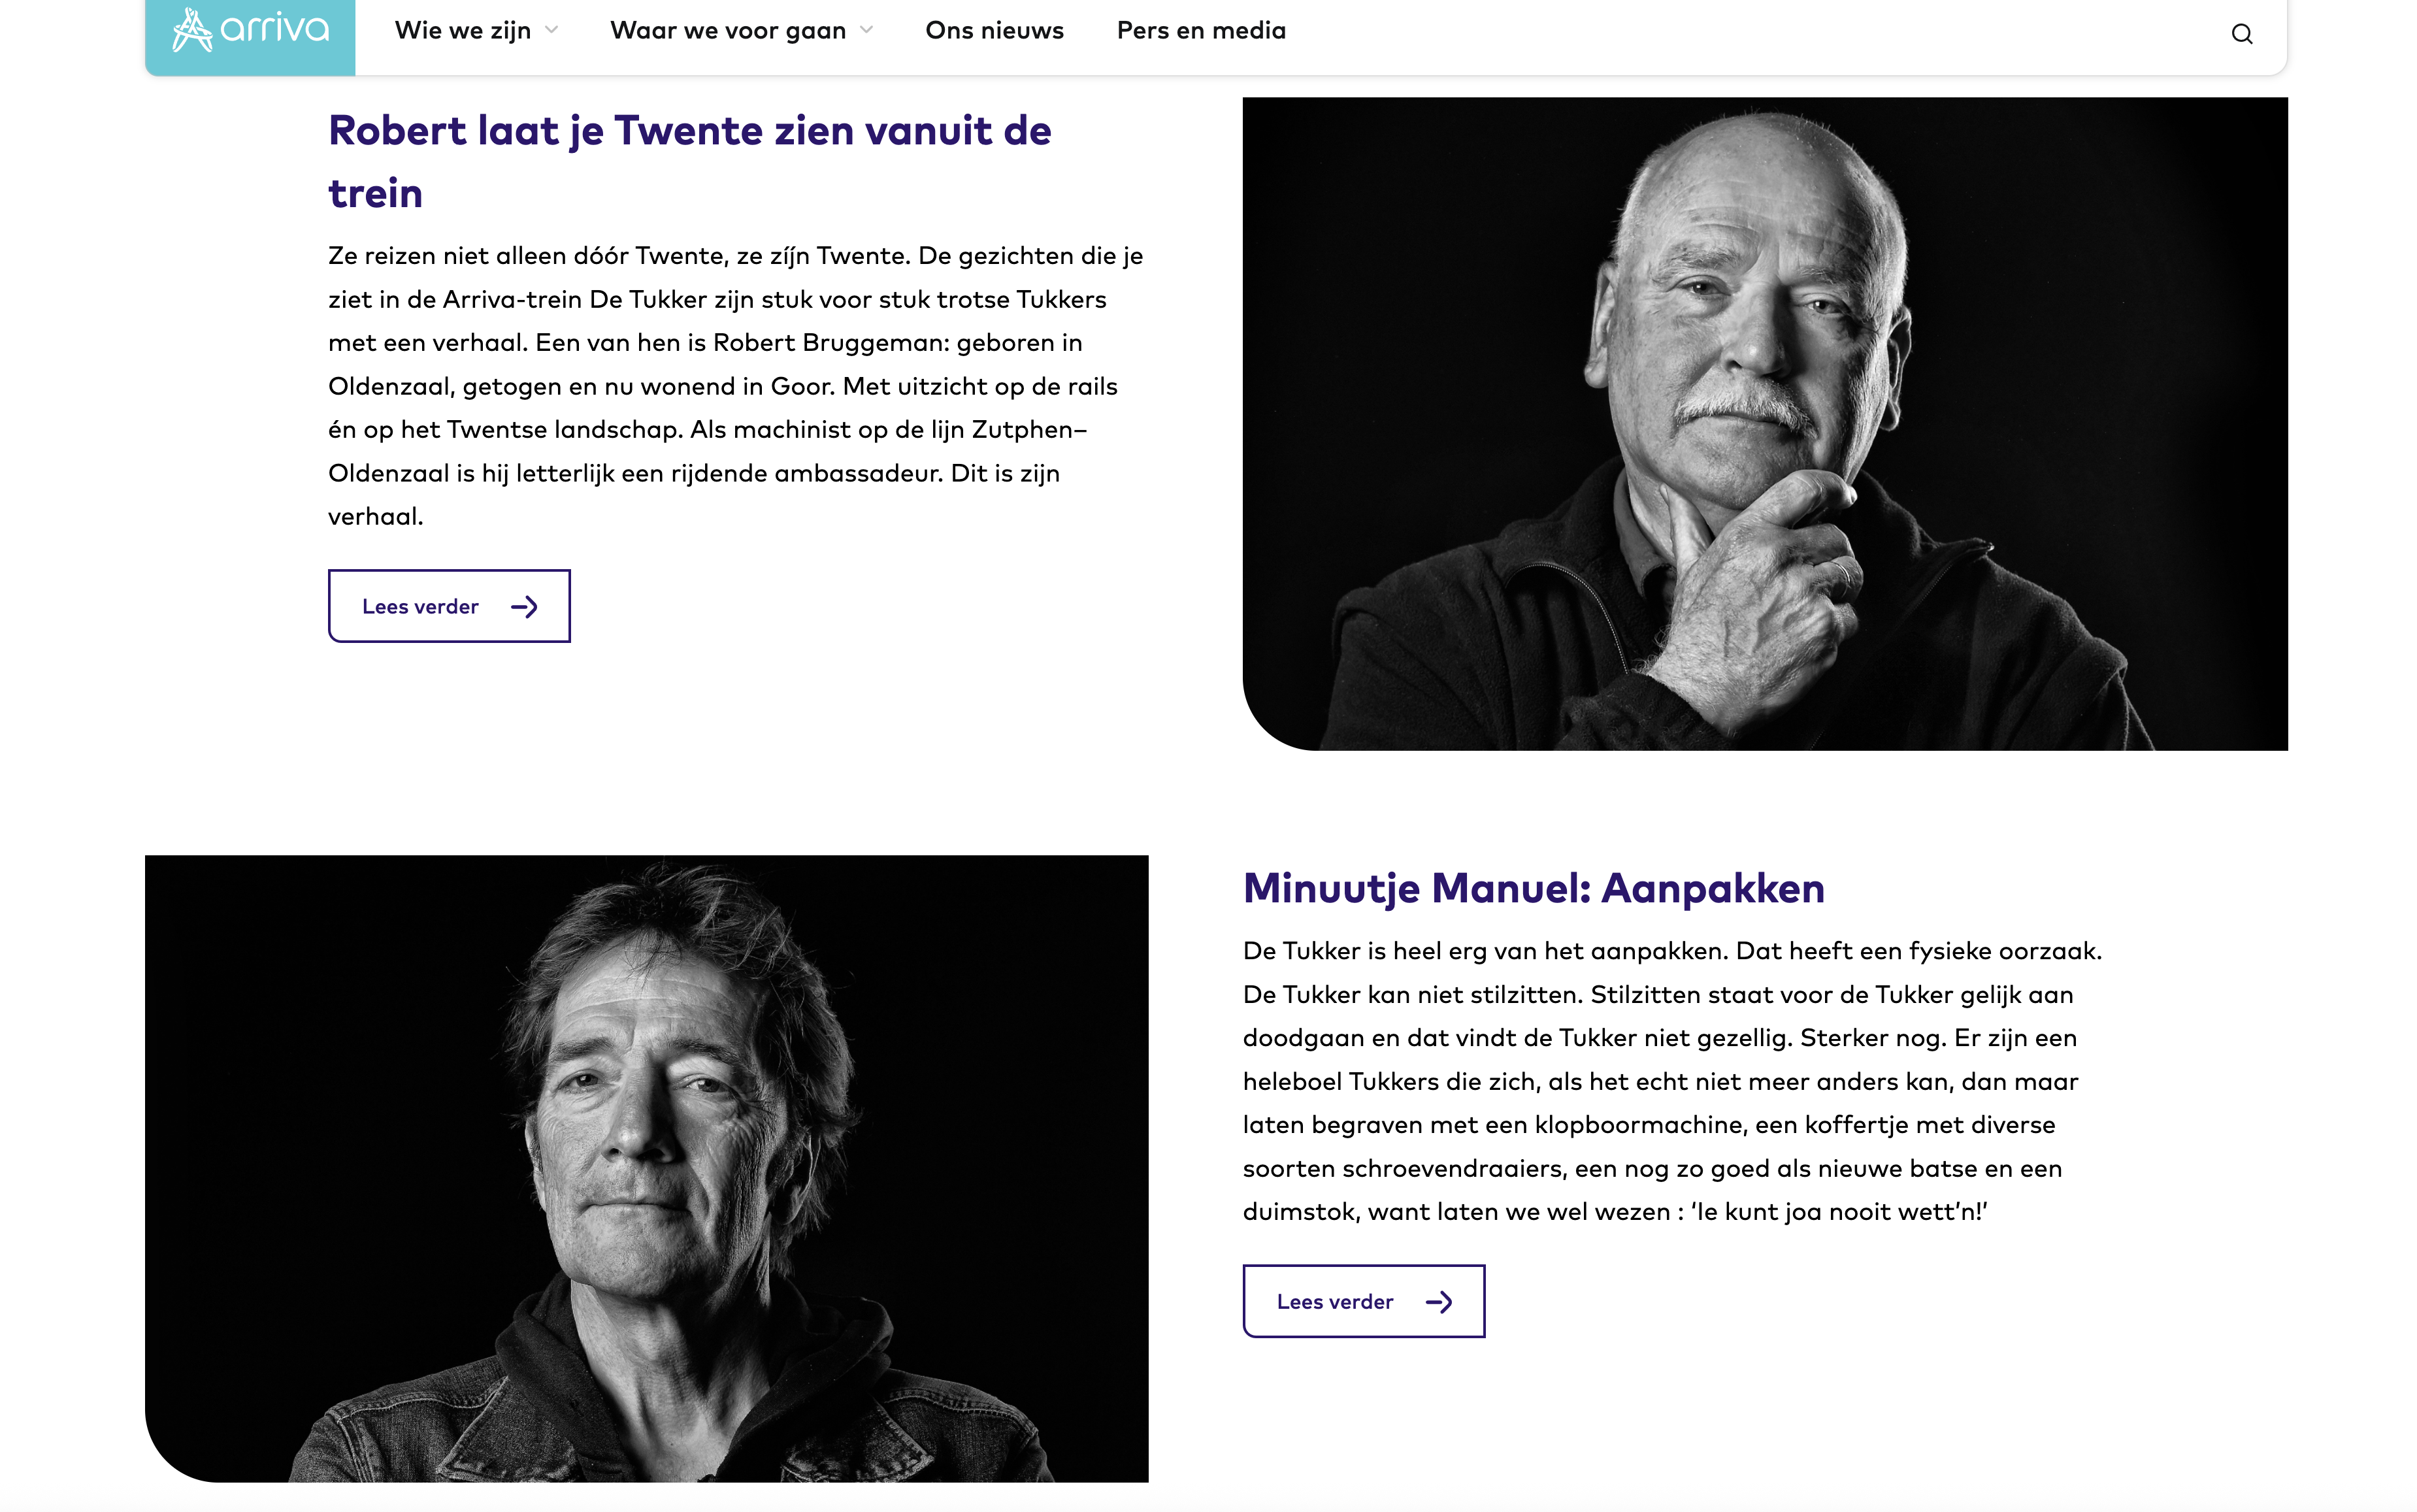
Task: Click arrow icon in Robert's Lees verder button
Action: [x=524, y=607]
